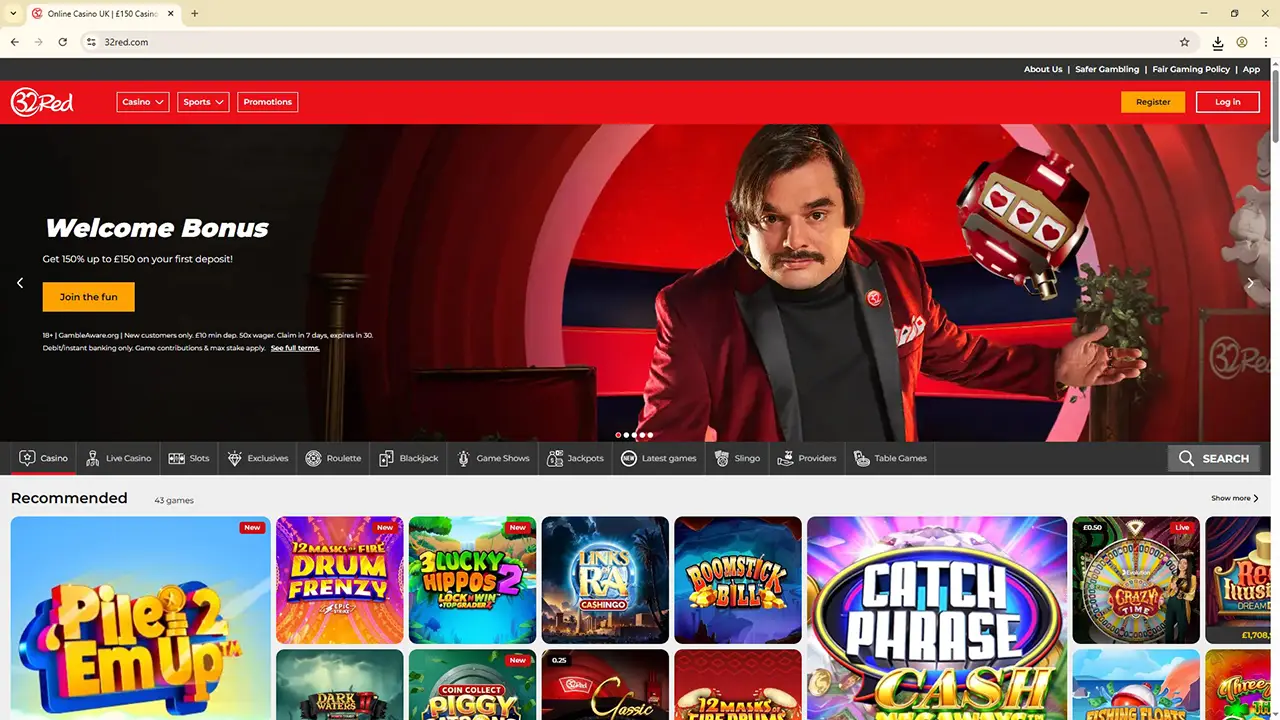The height and width of the screenshot is (720, 1280).
Task: Click the Join the fun button
Action: [x=88, y=296]
